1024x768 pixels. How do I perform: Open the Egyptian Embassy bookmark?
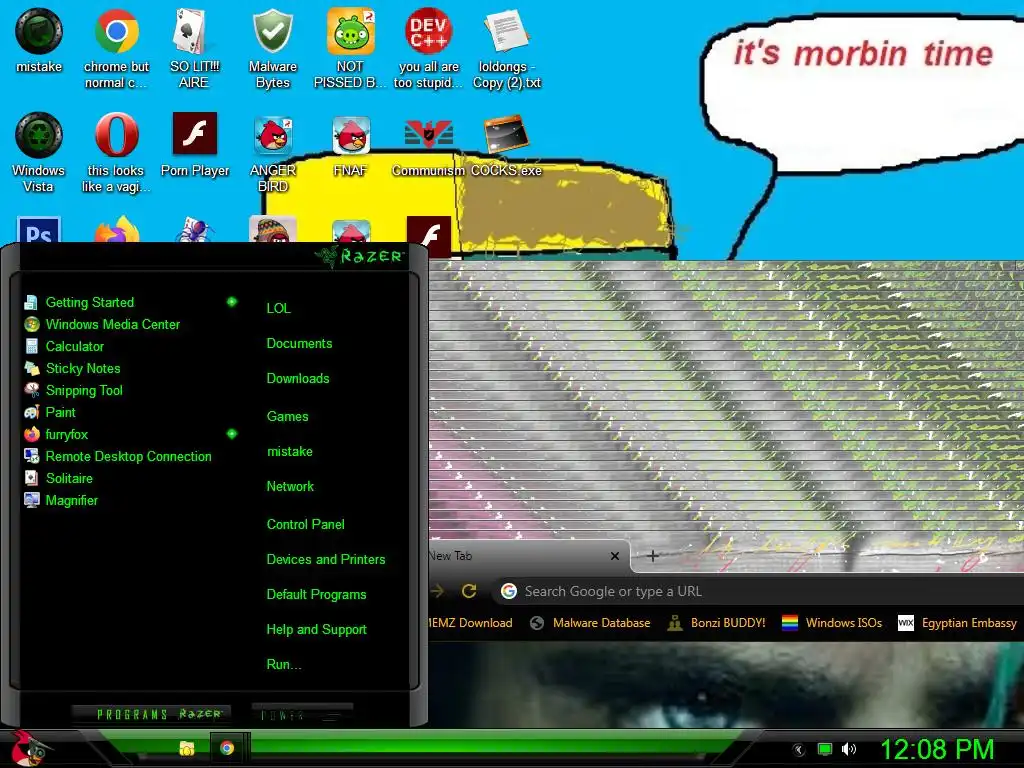point(957,623)
